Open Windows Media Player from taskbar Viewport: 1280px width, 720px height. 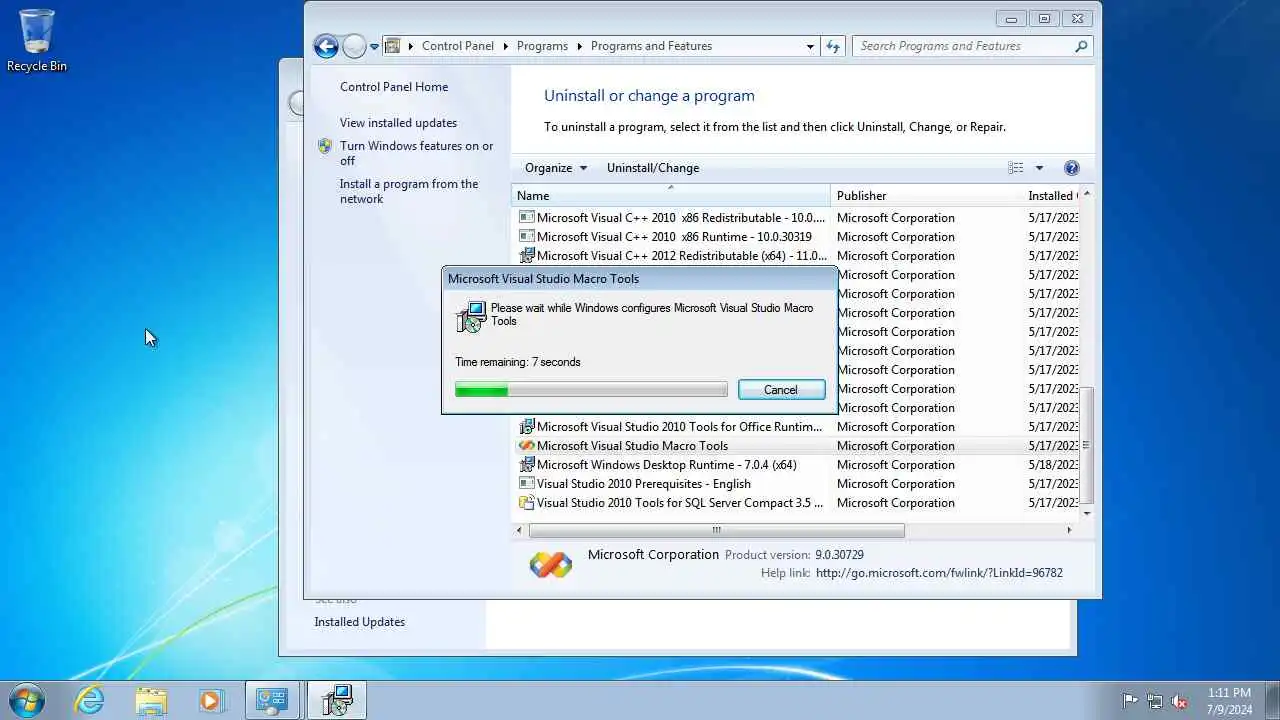(211, 700)
